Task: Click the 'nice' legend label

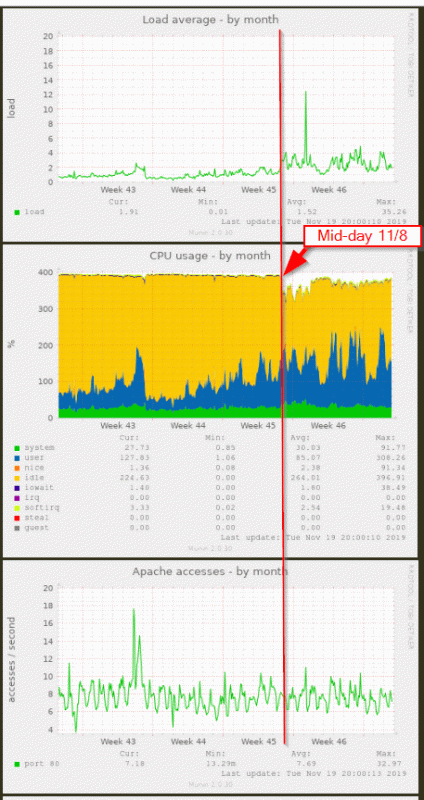Action: click(x=34, y=467)
